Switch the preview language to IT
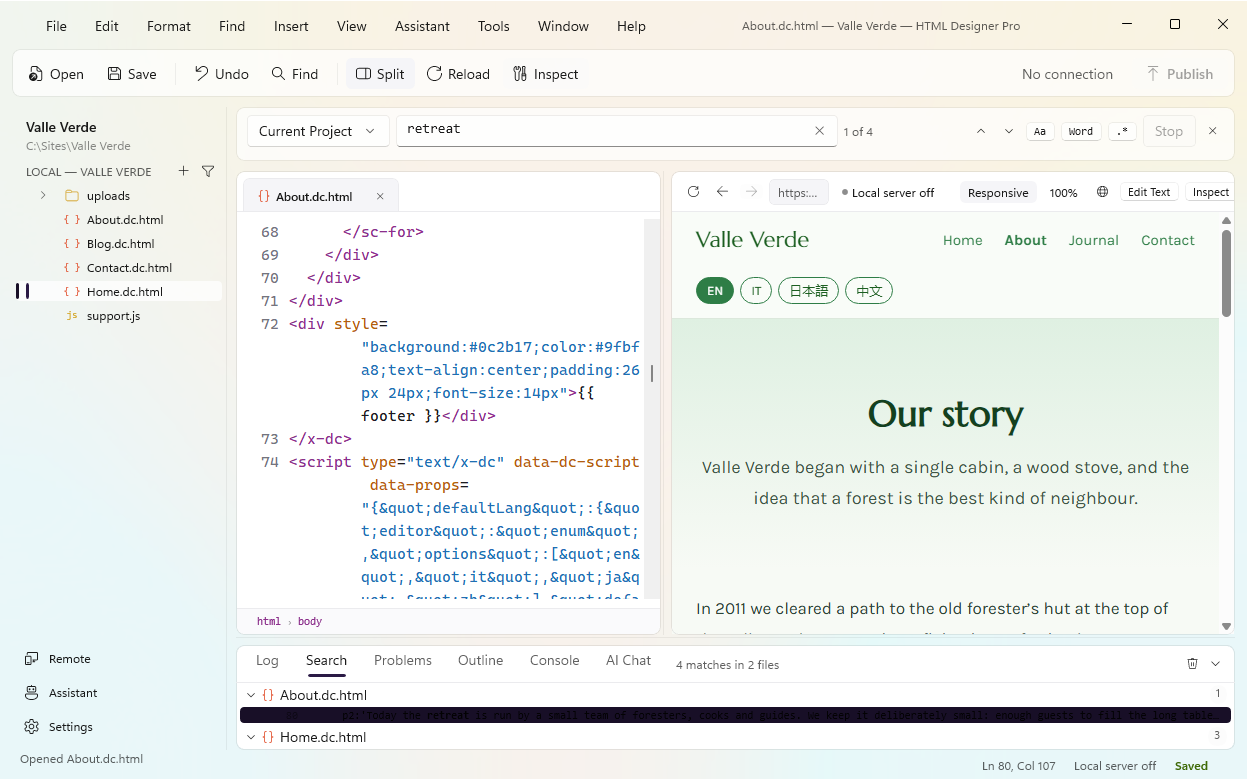The height and width of the screenshot is (779, 1247). tap(756, 291)
